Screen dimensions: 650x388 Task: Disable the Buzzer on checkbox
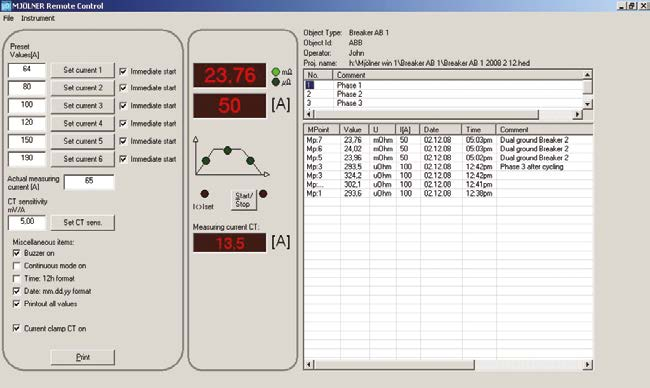click(17, 253)
